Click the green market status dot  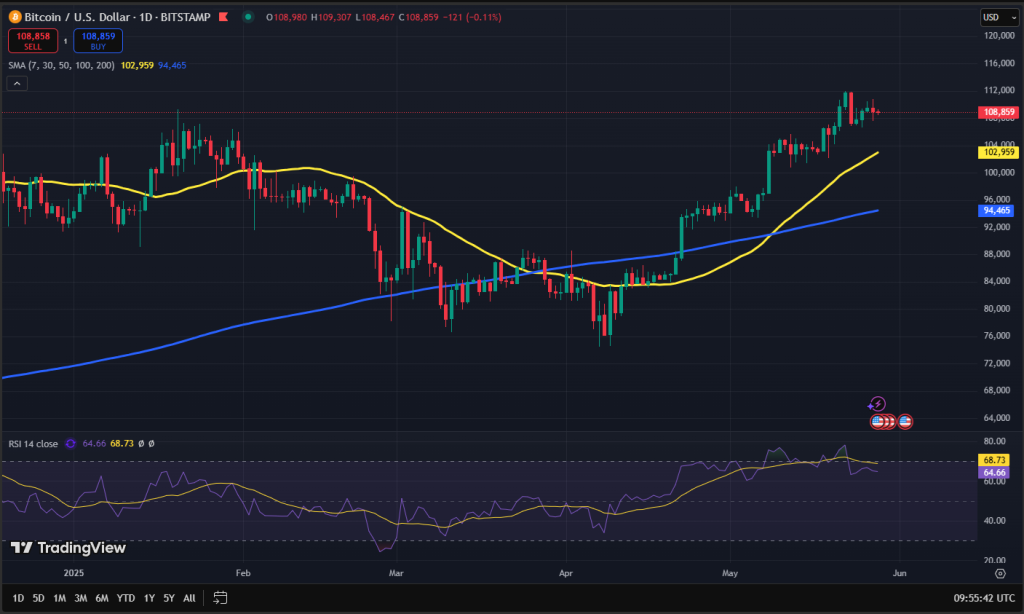(248, 17)
